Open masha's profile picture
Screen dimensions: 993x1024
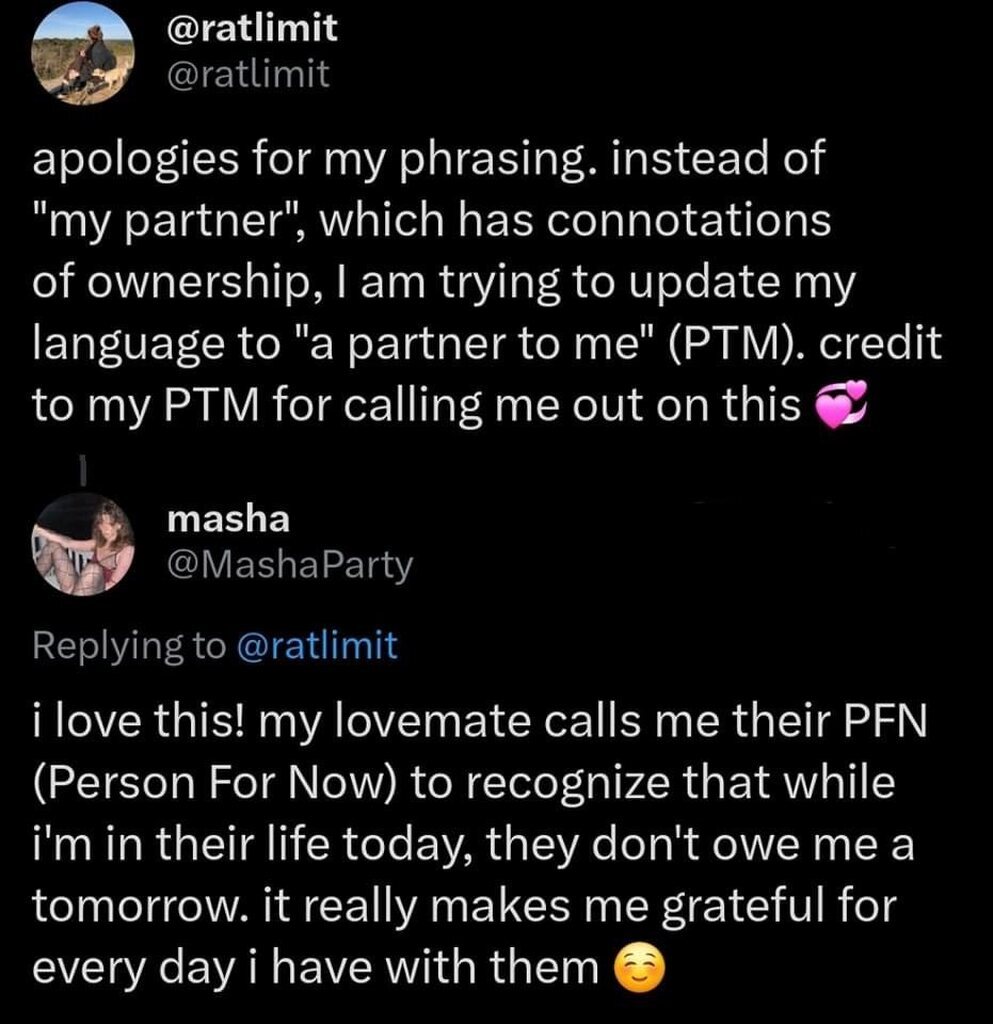(83, 544)
